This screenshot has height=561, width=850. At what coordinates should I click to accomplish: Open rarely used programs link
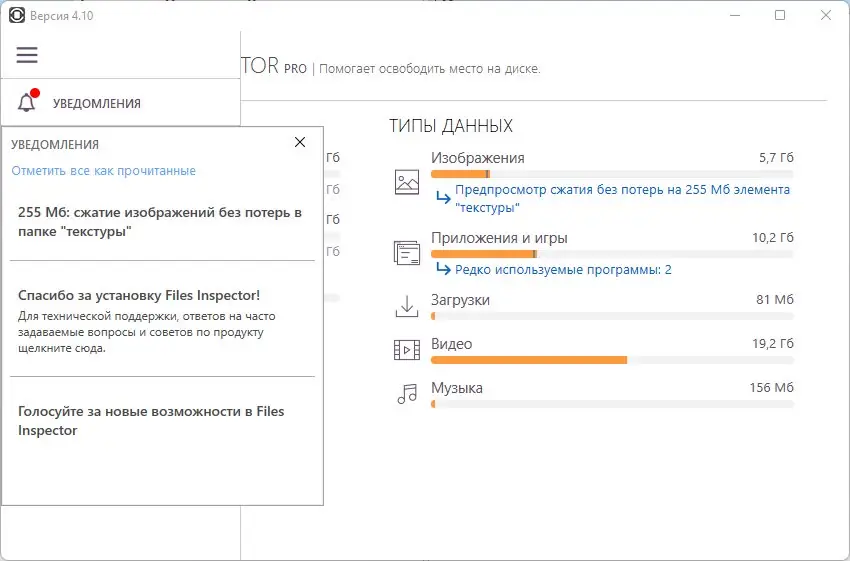[563, 270]
